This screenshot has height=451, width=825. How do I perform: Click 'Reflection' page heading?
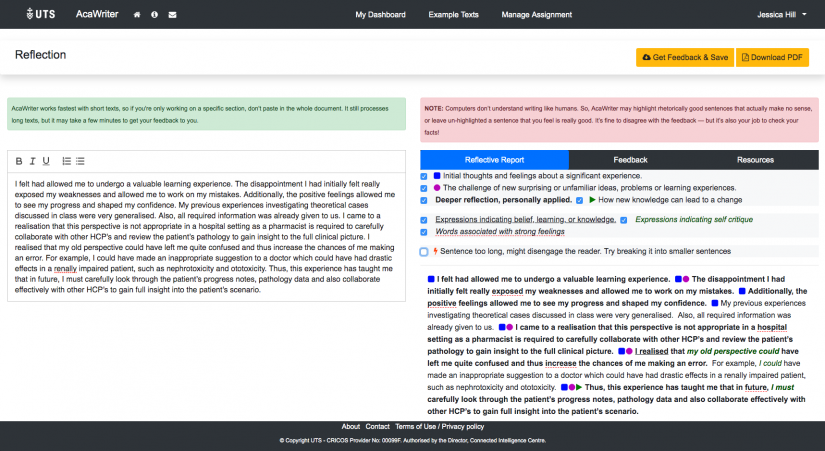point(41,55)
